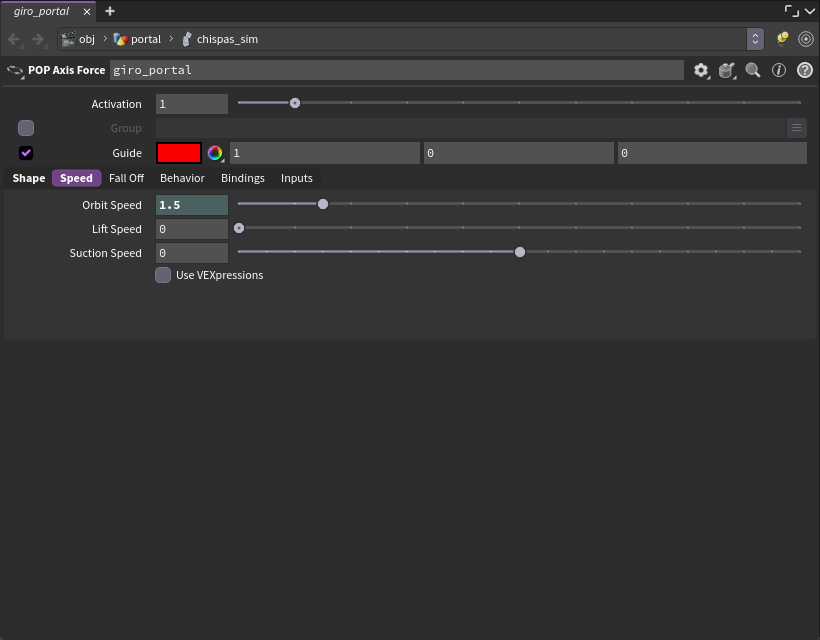Add a new pane tab with plus
820x640 pixels.
click(x=110, y=11)
